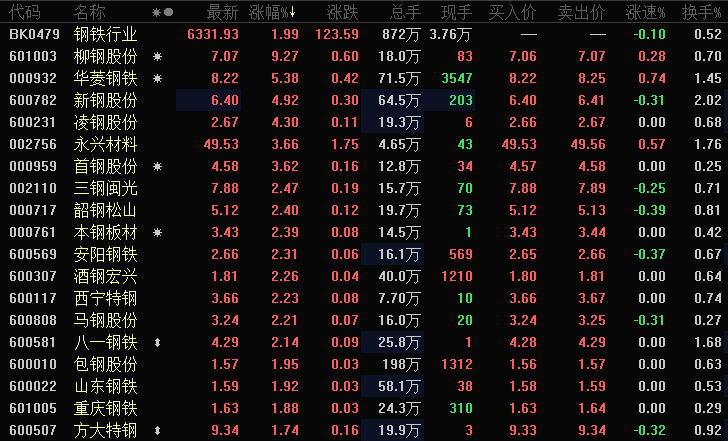Click the star marker beside 首钢股份
Viewport: 728px width, 441px height.
(157, 166)
